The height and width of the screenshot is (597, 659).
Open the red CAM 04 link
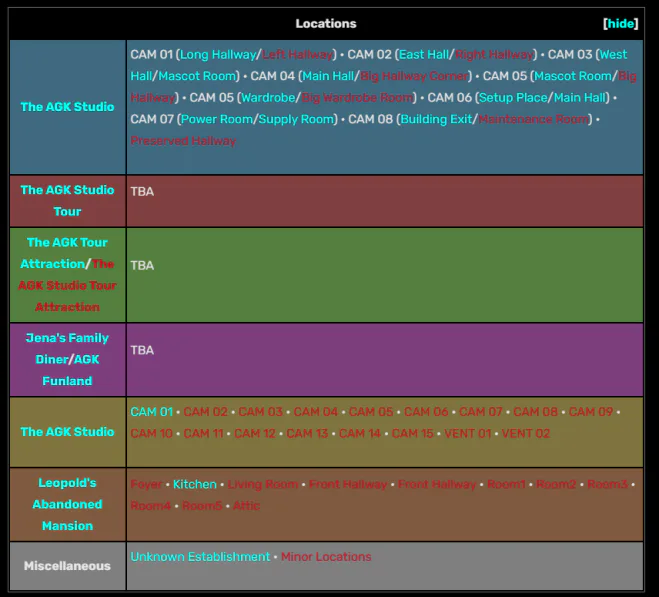pyautogui.click(x=316, y=412)
